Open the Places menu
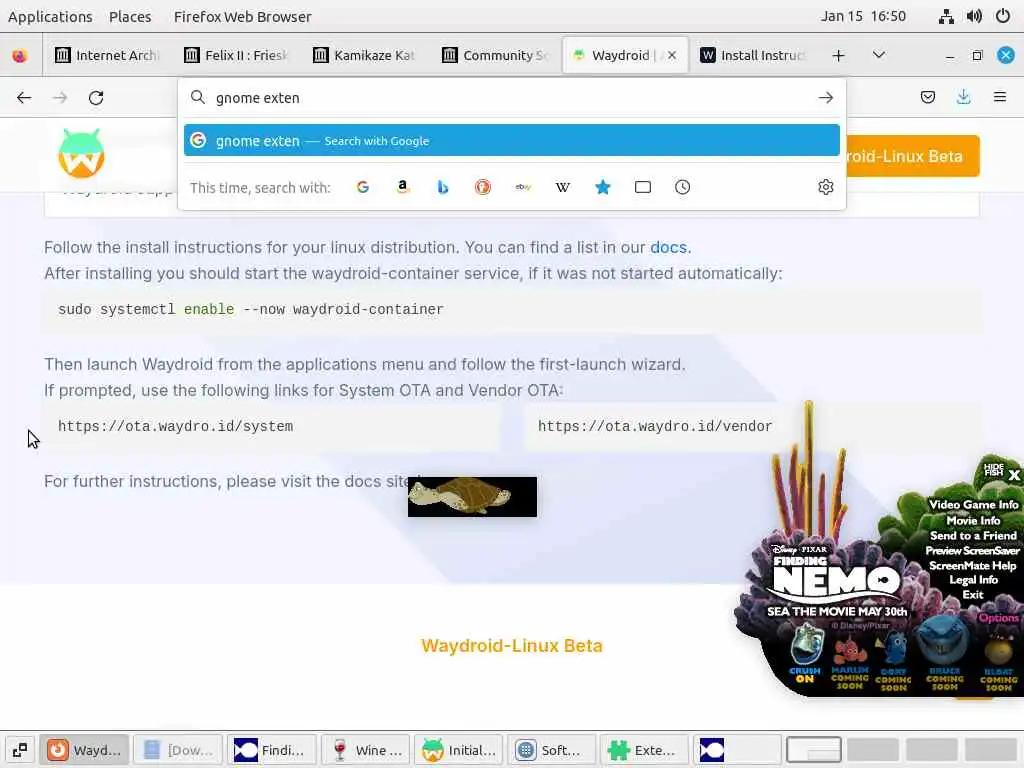The width and height of the screenshot is (1024, 768). click(130, 16)
